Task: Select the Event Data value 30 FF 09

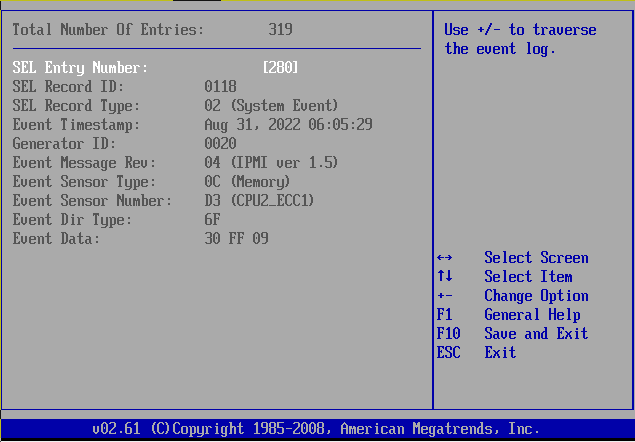Action: coord(236,239)
